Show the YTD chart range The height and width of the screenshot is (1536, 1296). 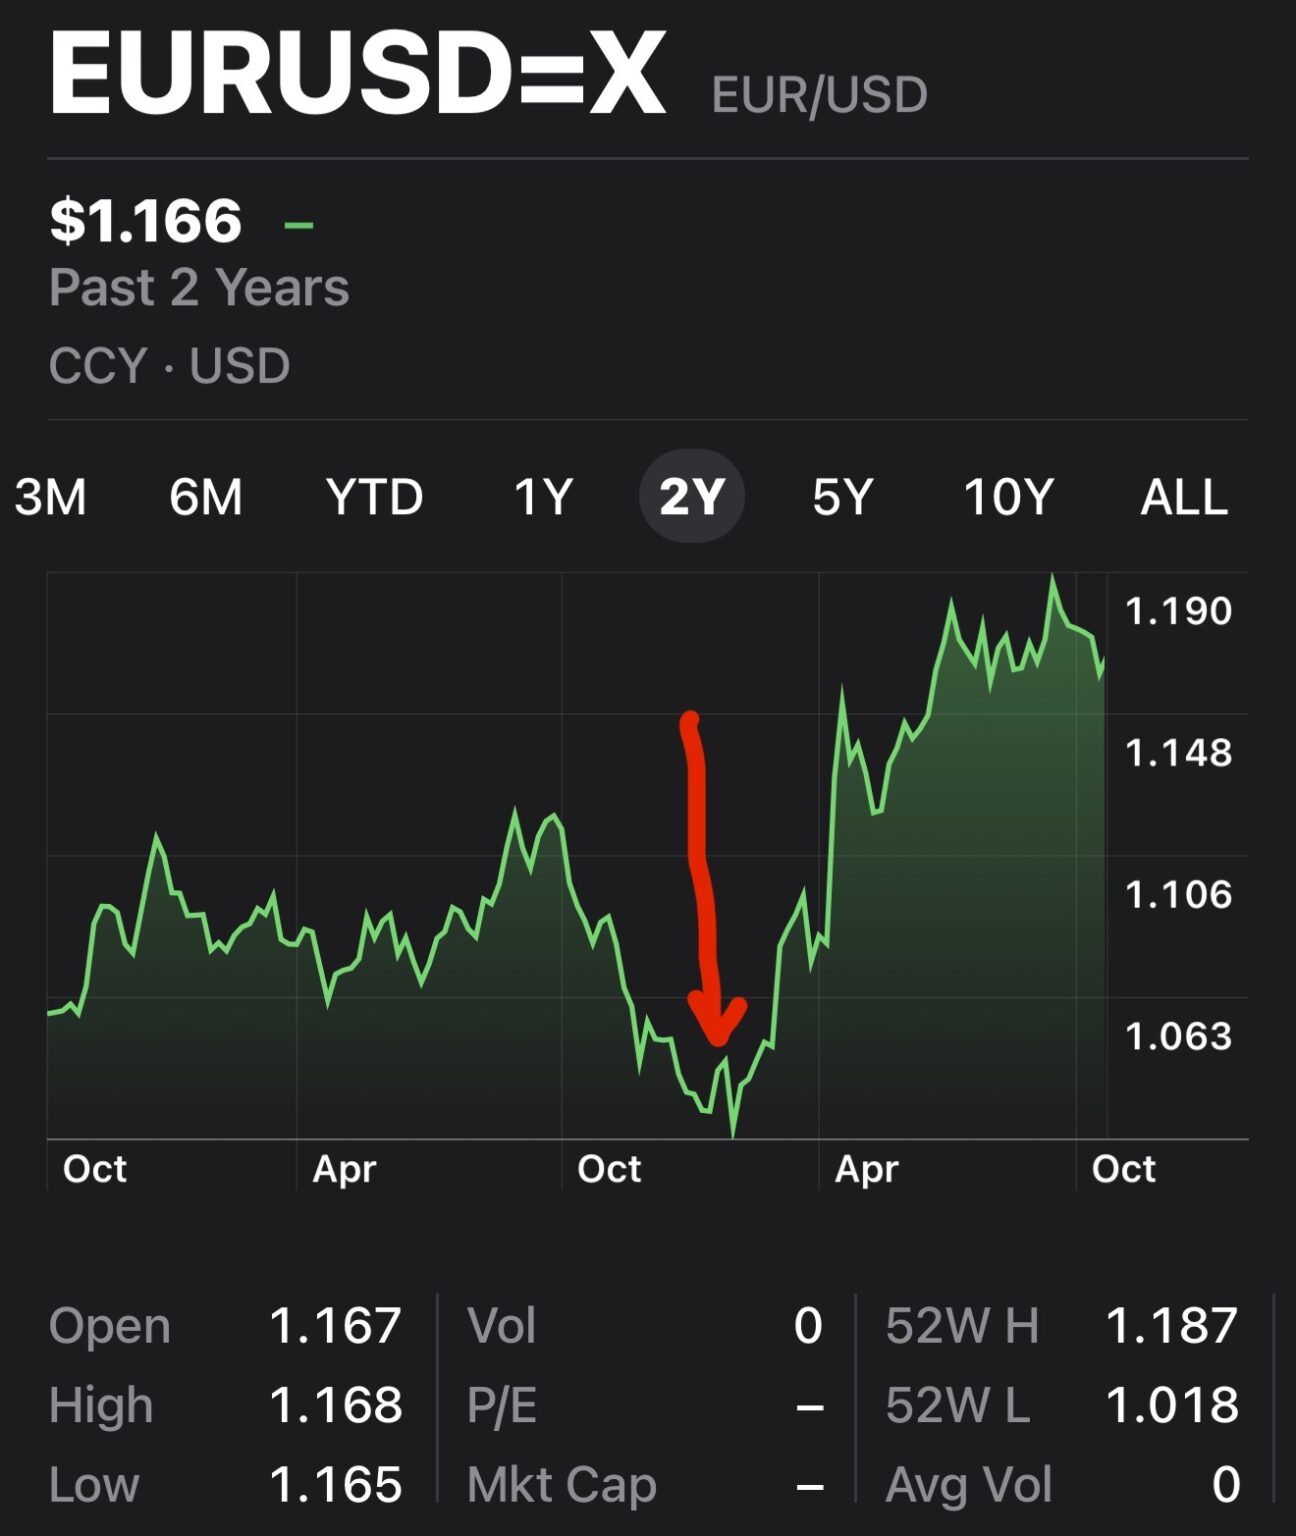tap(374, 497)
